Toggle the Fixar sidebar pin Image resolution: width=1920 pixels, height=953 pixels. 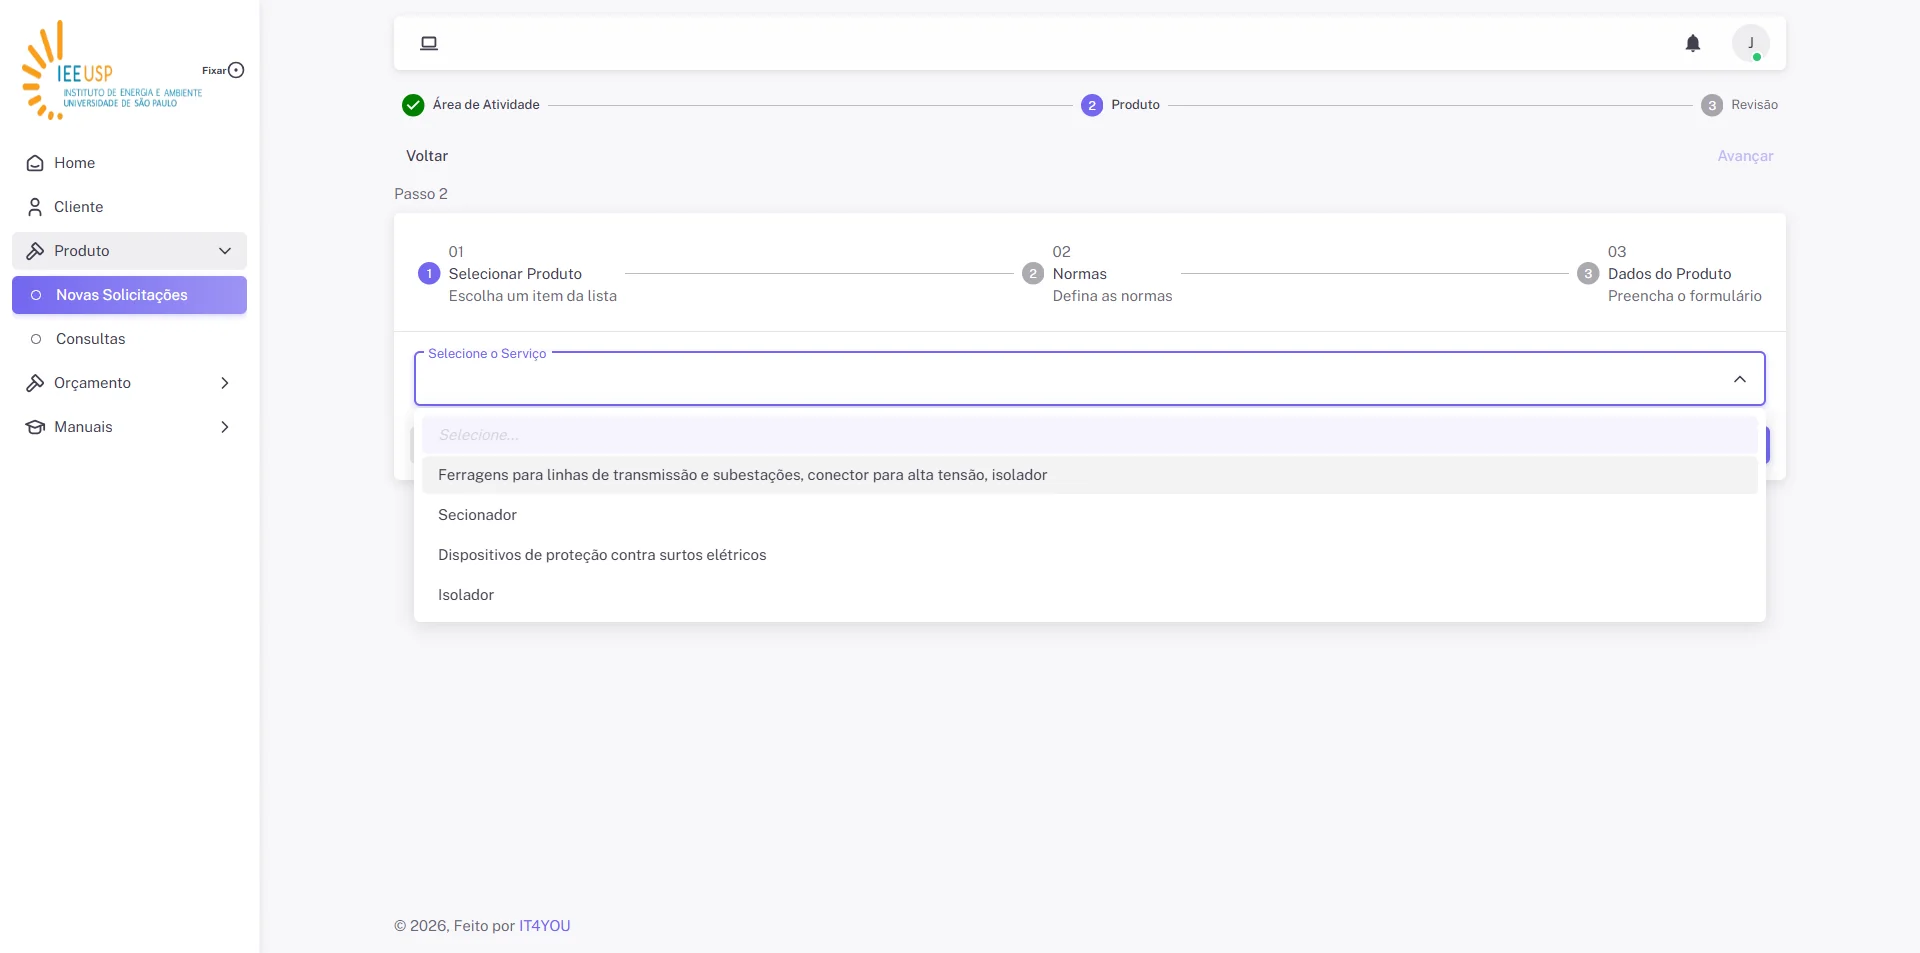(x=236, y=70)
